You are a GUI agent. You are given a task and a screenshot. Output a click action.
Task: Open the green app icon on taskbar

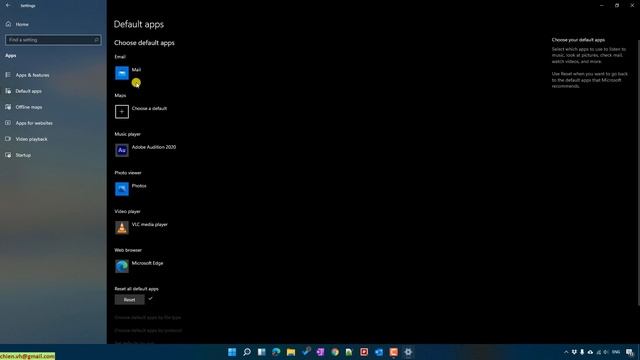click(x=349, y=352)
